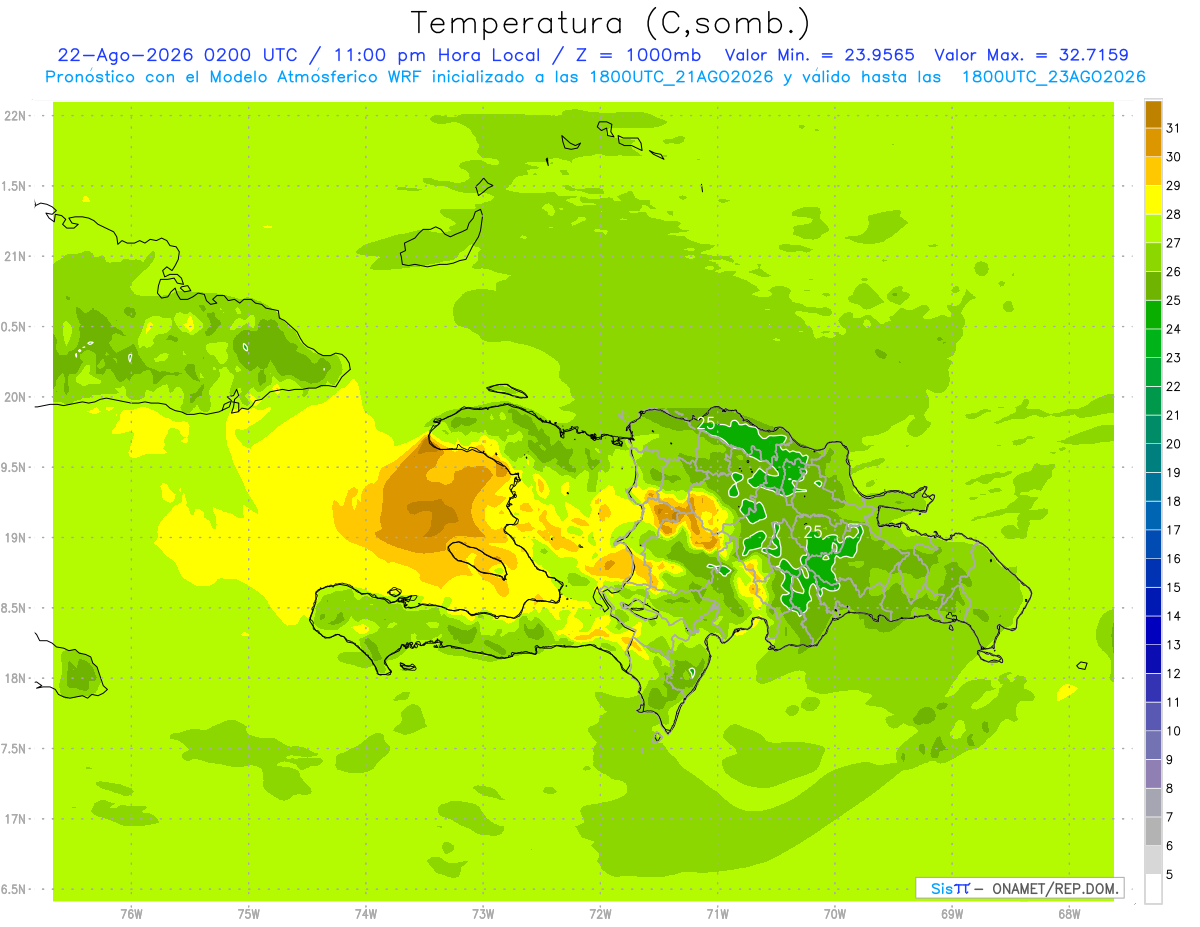Viewport: 1200px width, 927px height.
Task: Click the 'Valor Max. = 32.7159' value
Action: pyautogui.click(x=1031, y=55)
